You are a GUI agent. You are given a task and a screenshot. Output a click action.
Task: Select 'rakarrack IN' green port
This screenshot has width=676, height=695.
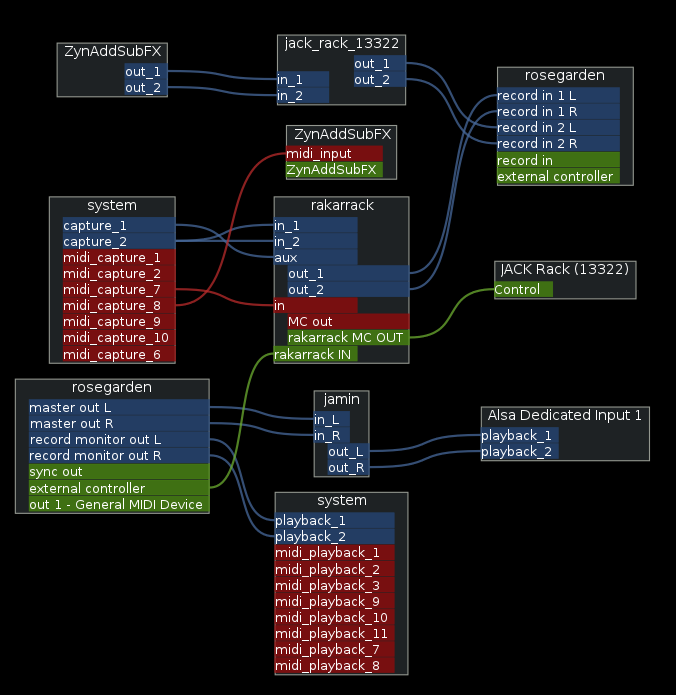point(316,354)
